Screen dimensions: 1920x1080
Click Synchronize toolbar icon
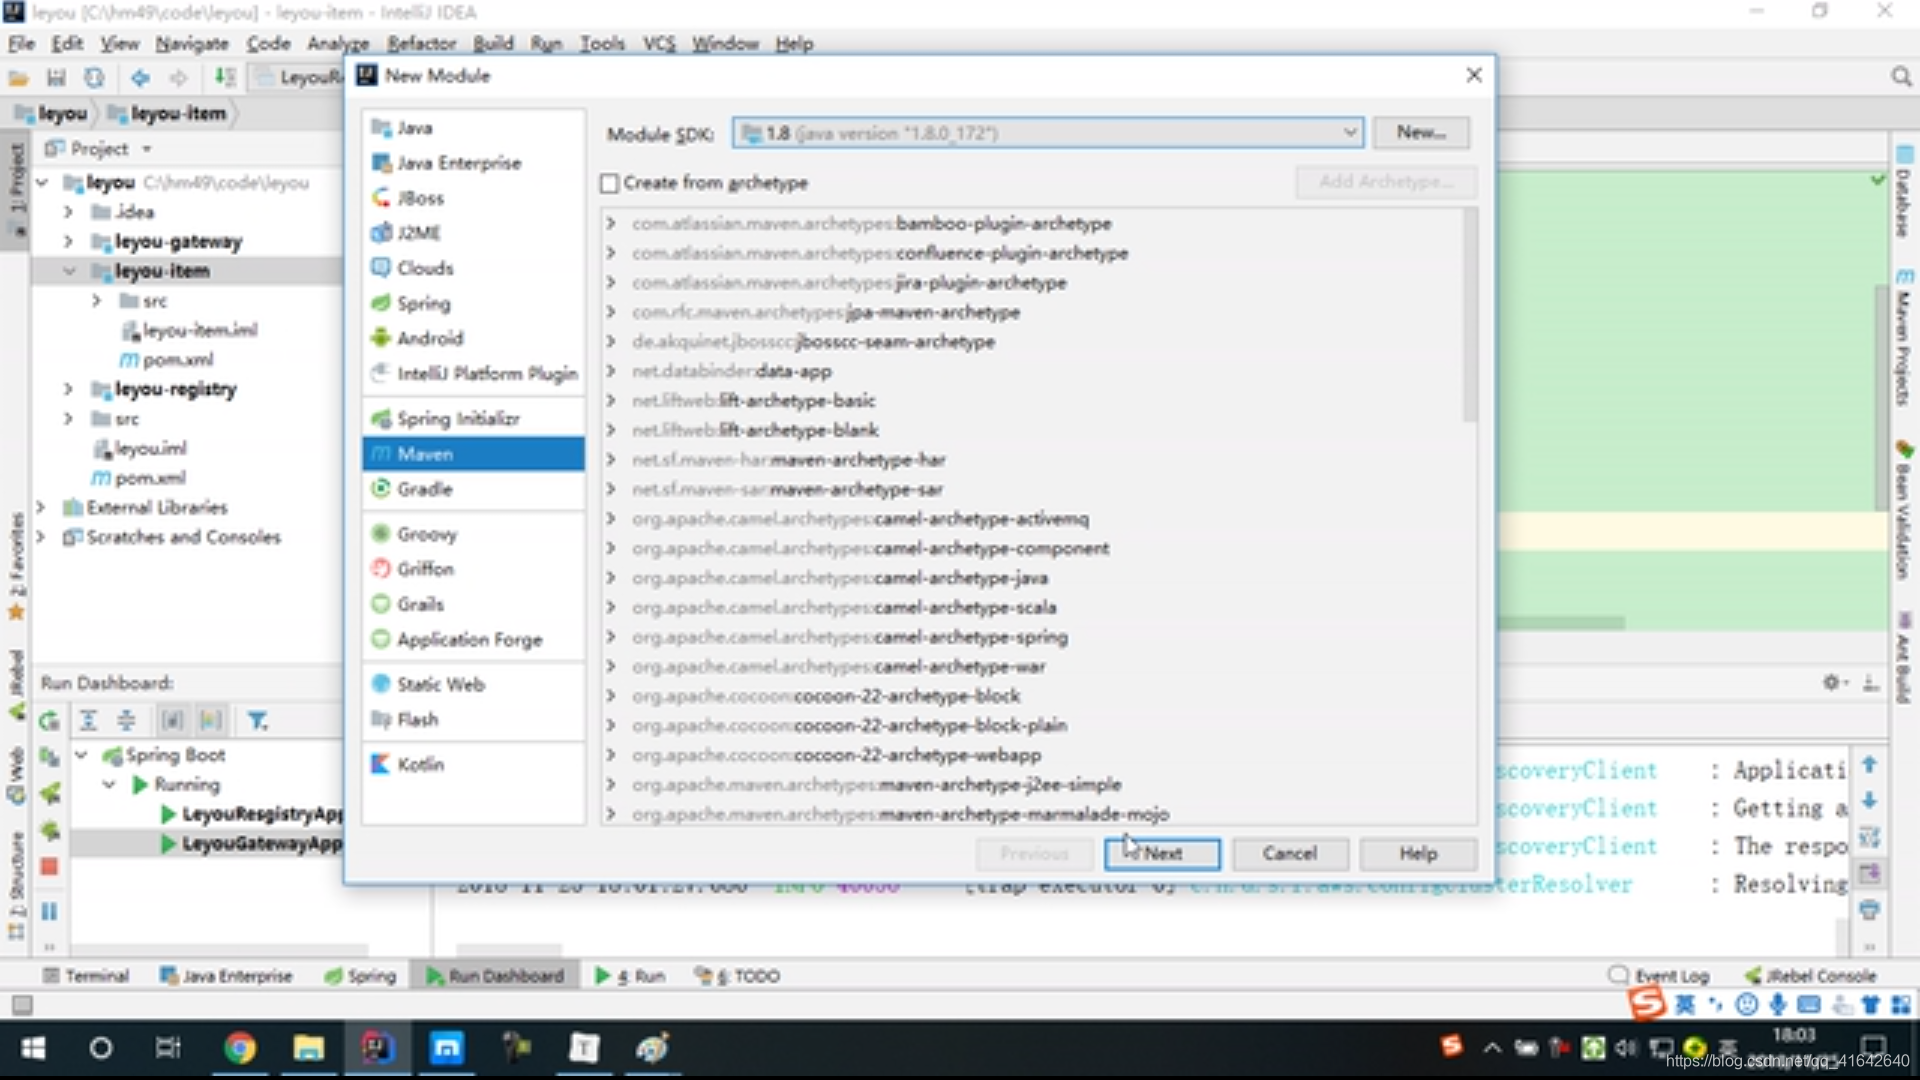tap(94, 77)
